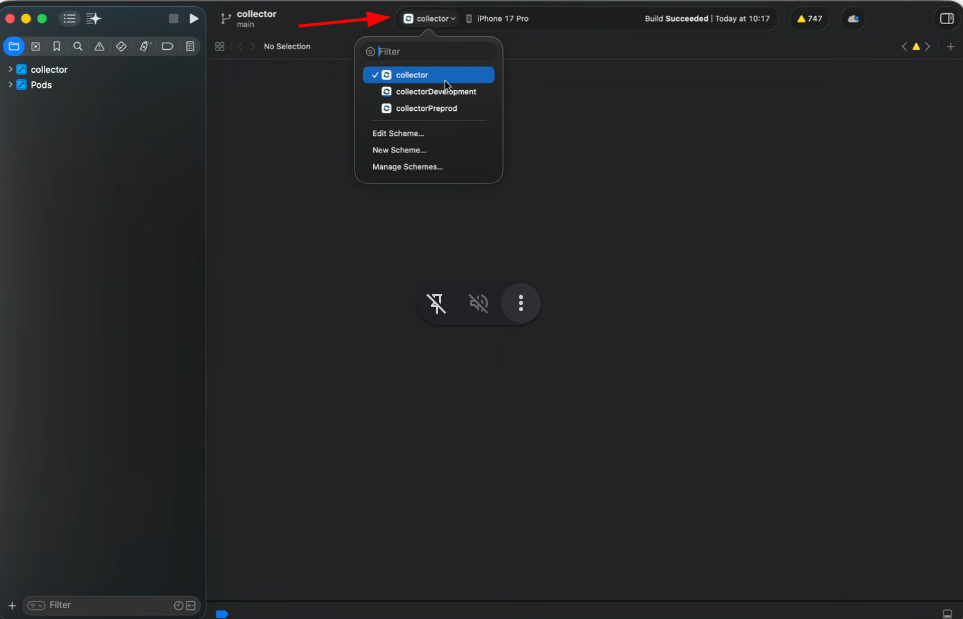Image resolution: width=963 pixels, height=619 pixels.
Task: Expand the Pods project tree item
Action: 10,85
